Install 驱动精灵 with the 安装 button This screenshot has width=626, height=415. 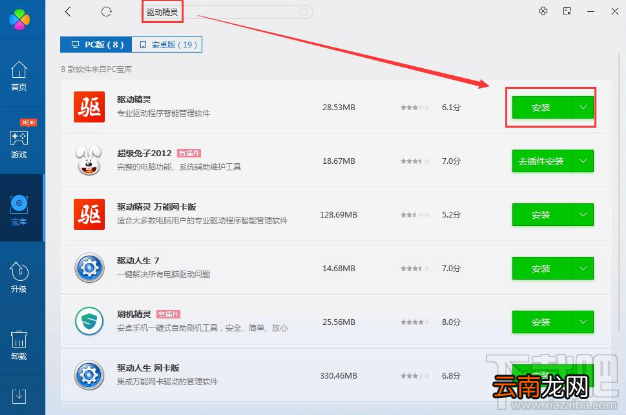[x=542, y=107]
